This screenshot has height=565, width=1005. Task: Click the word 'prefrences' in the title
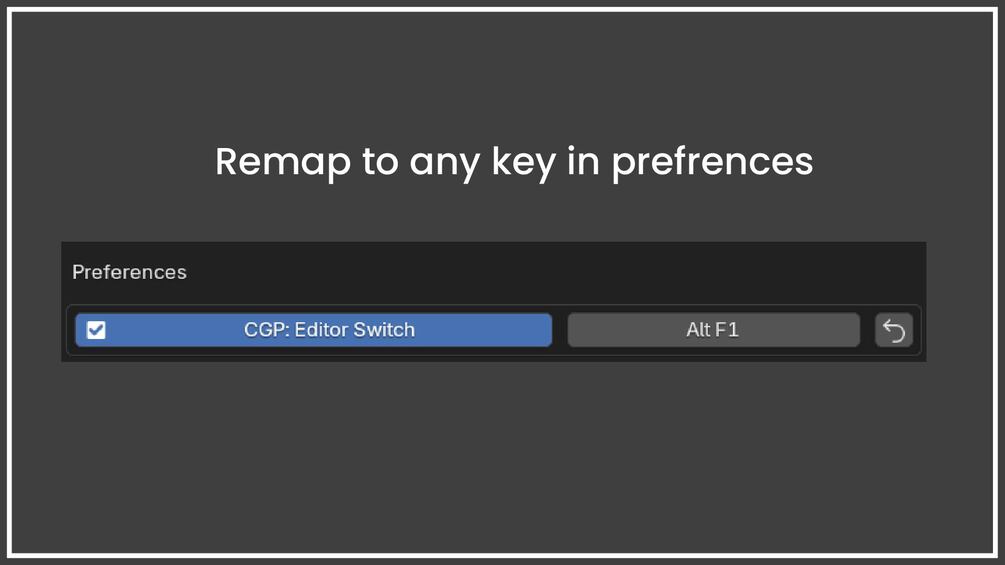(x=712, y=161)
